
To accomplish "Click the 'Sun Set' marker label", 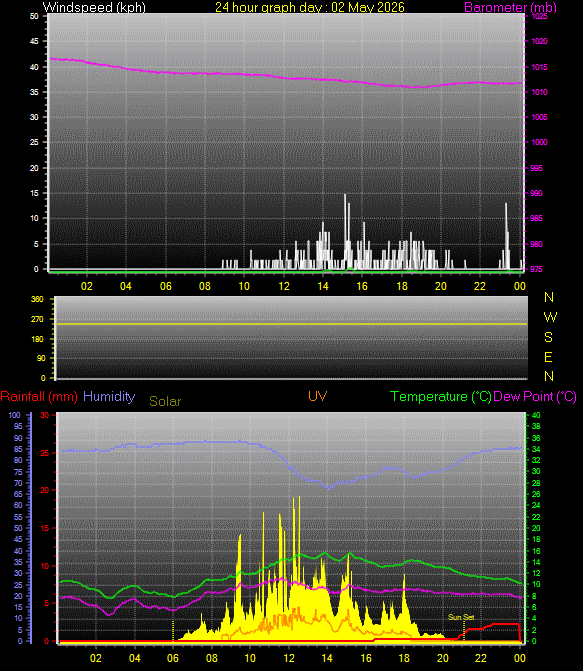I will click(461, 617).
